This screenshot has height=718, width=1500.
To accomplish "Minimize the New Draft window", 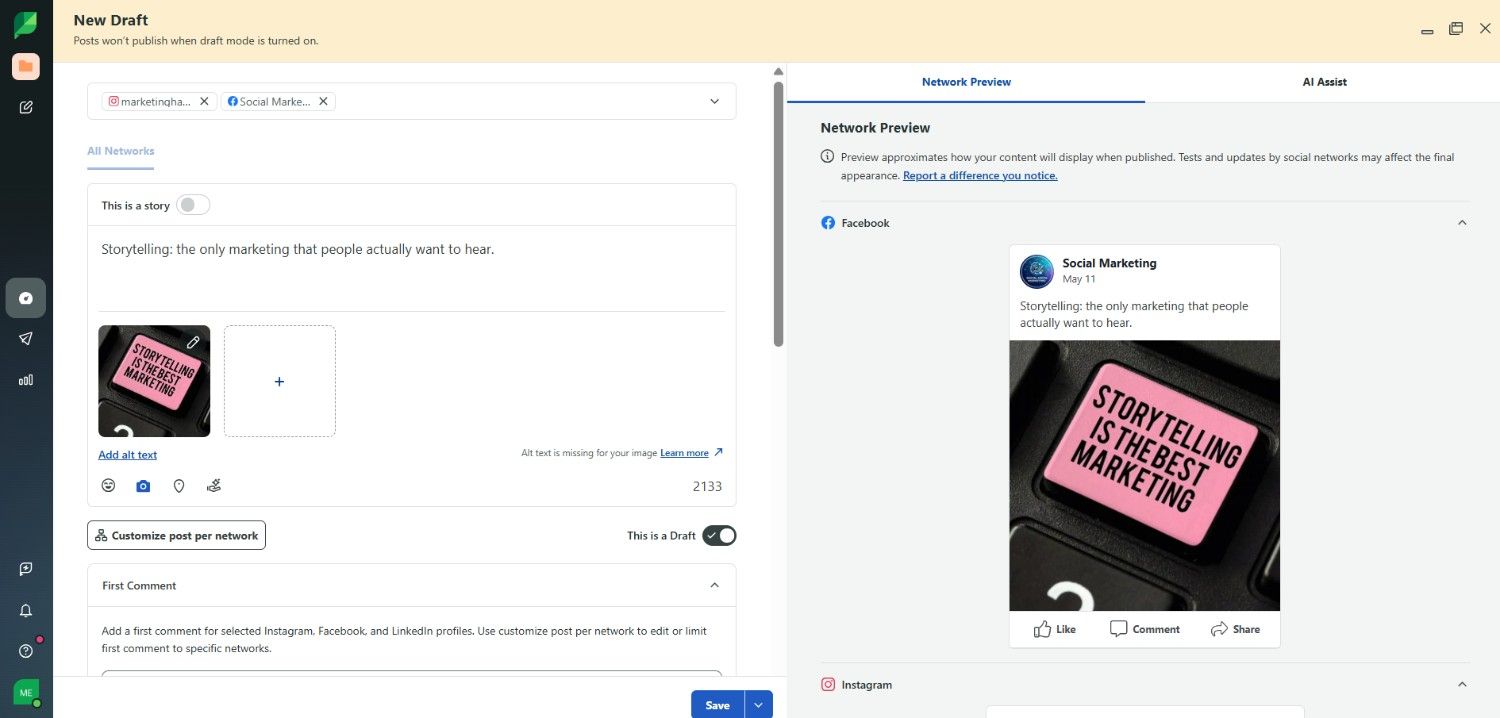I will [1427, 31].
